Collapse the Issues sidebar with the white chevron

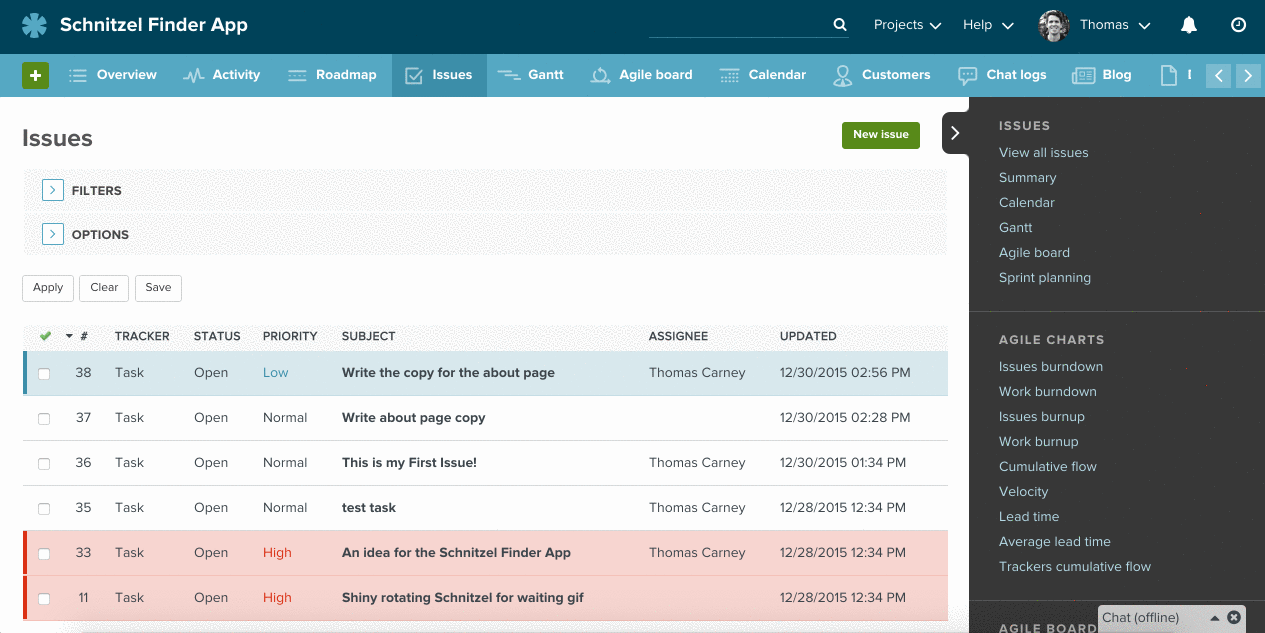(954, 131)
